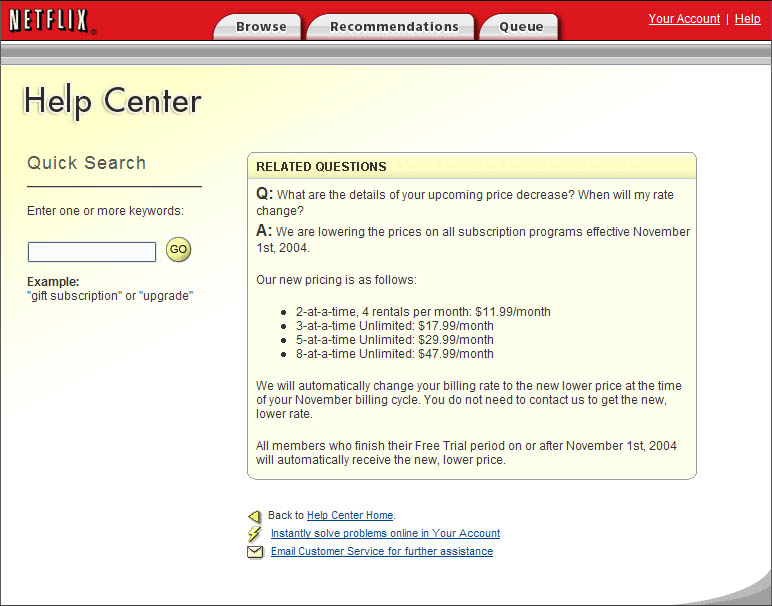This screenshot has height=606, width=772.
Task: Open the Browse tab
Action: pos(257,27)
